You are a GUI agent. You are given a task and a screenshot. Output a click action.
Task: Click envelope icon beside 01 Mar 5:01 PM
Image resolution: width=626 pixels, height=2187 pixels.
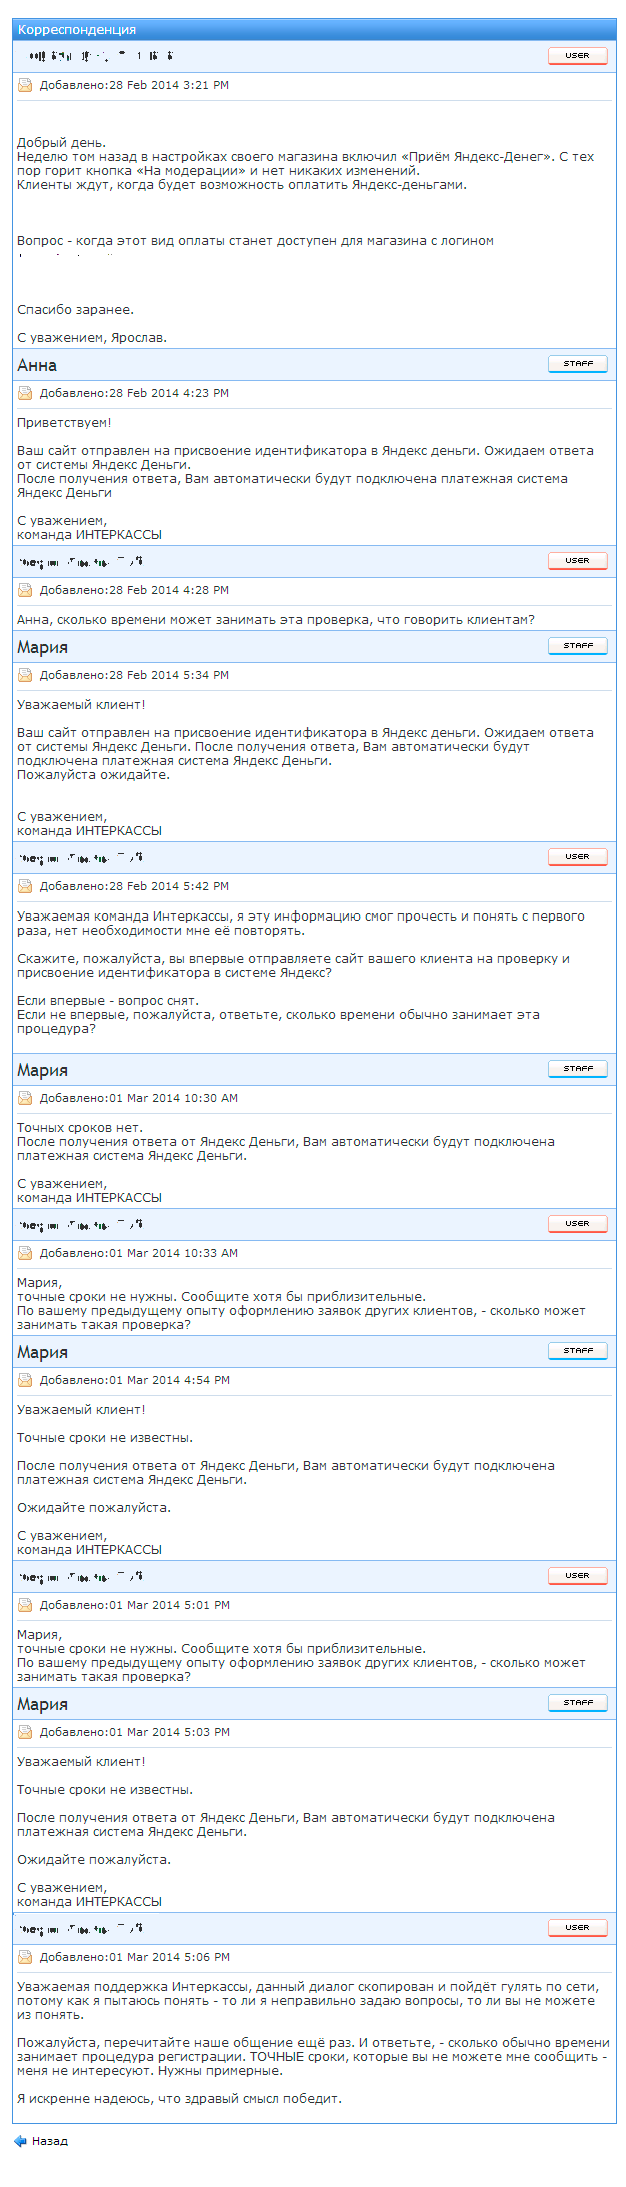pyautogui.click(x=25, y=1605)
